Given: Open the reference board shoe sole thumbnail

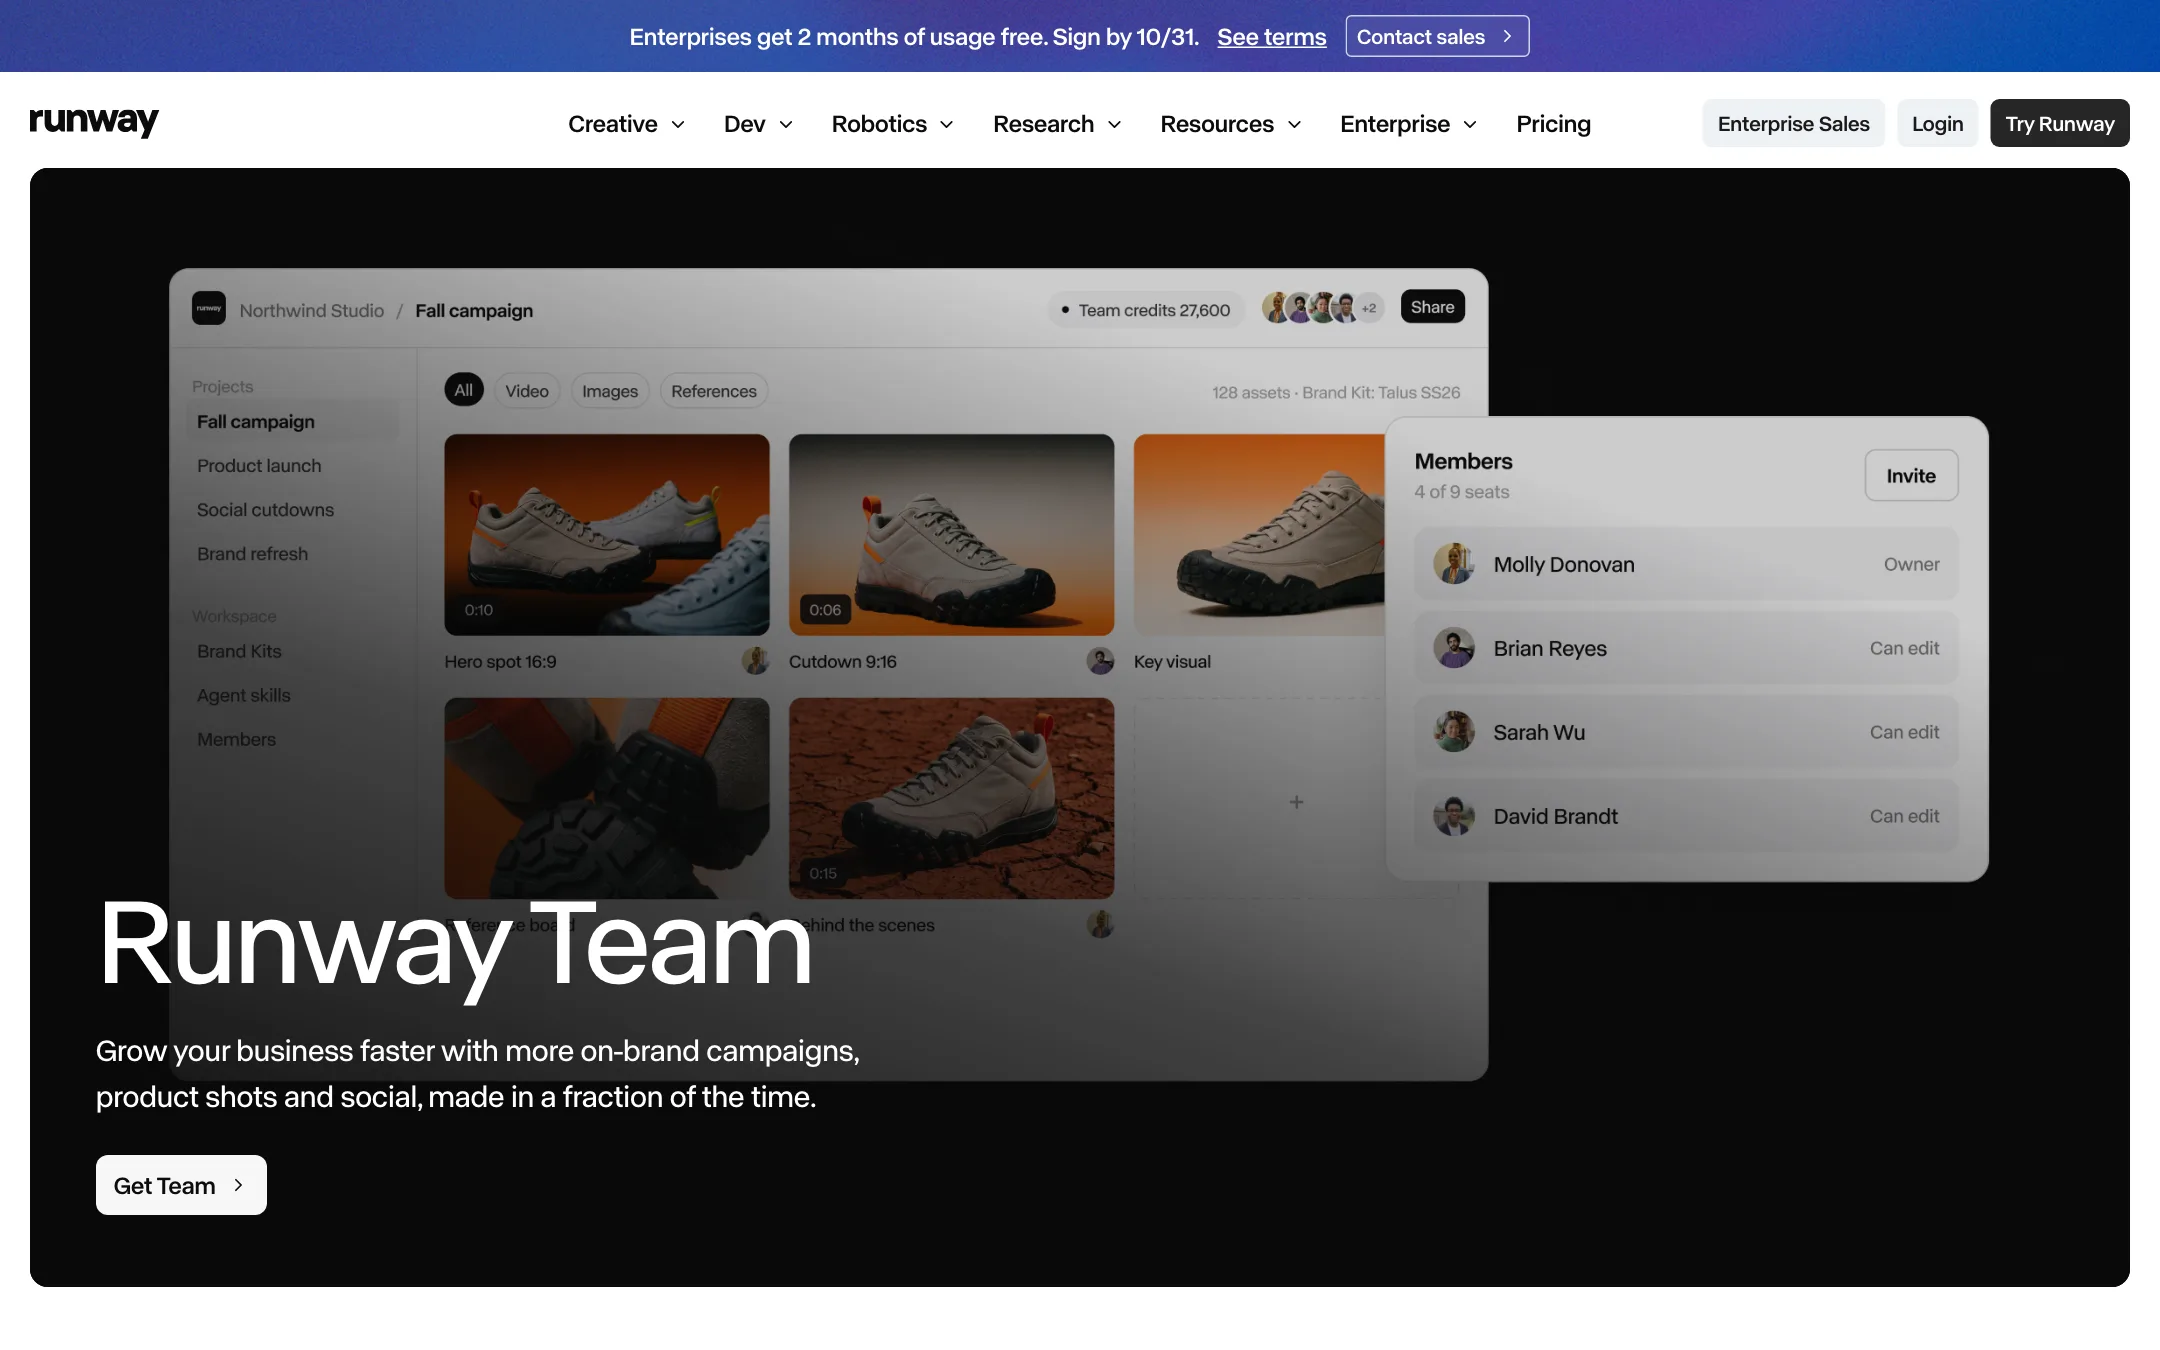Looking at the screenshot, I should coord(607,798).
